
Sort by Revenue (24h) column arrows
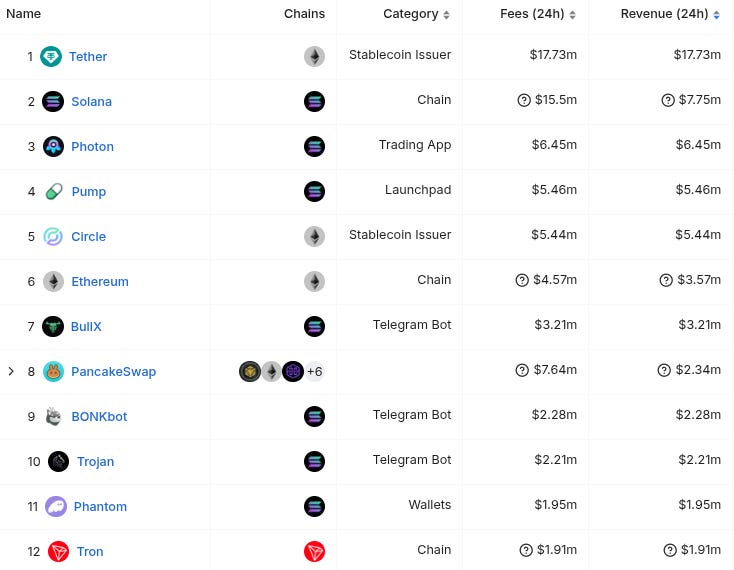(717, 15)
